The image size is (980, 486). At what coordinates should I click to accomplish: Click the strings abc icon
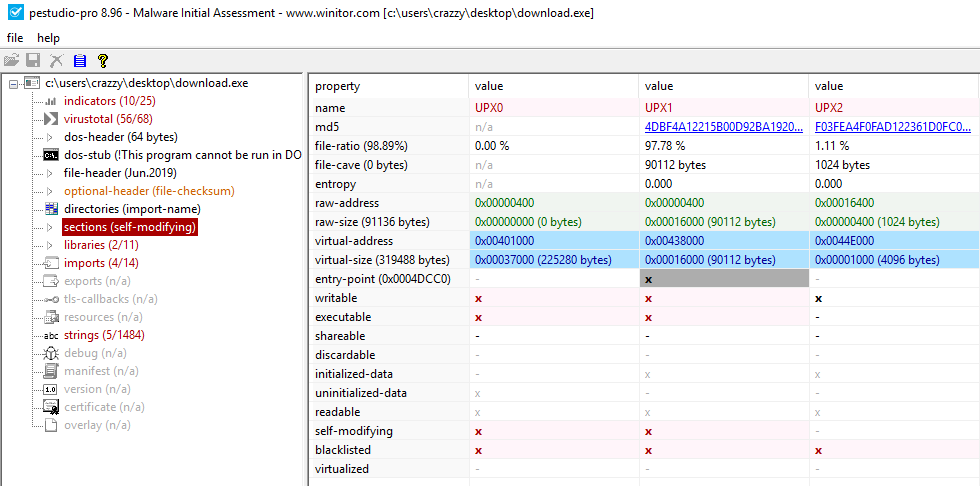coord(51,335)
